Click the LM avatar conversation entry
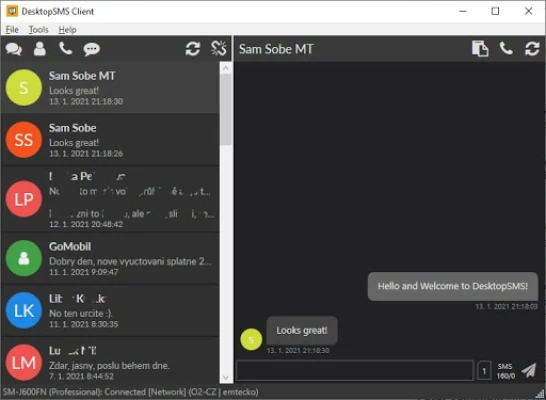Image resolution: width=546 pixels, height=400 pixels. (110, 361)
